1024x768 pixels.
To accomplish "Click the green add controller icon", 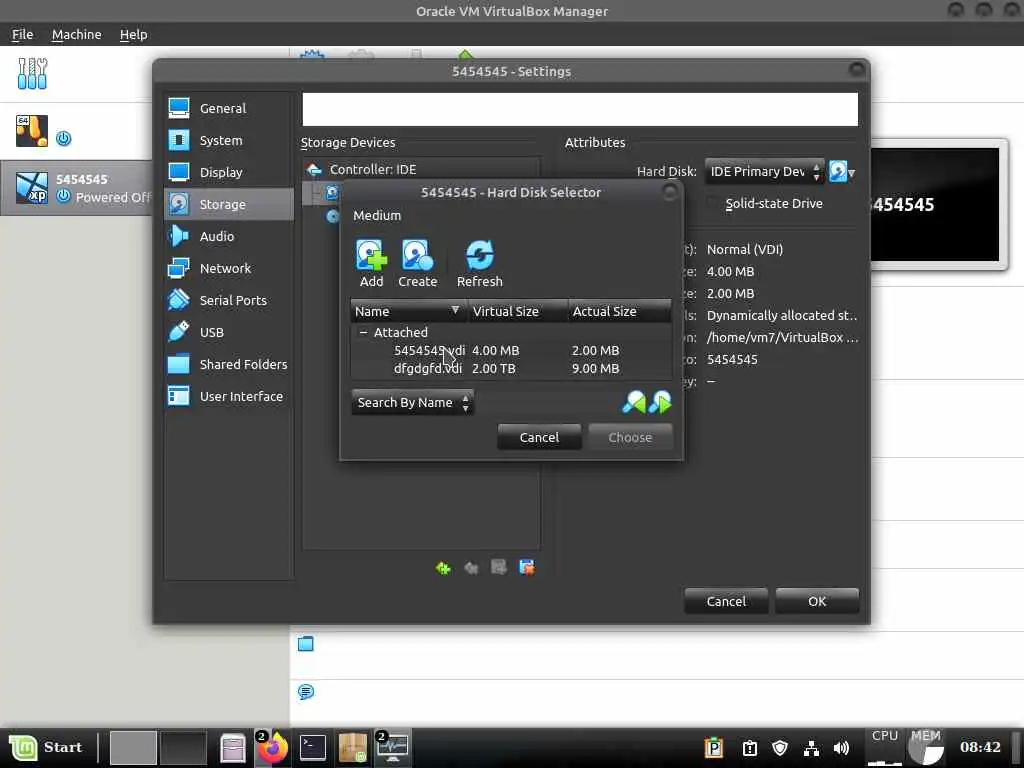I will point(443,568).
